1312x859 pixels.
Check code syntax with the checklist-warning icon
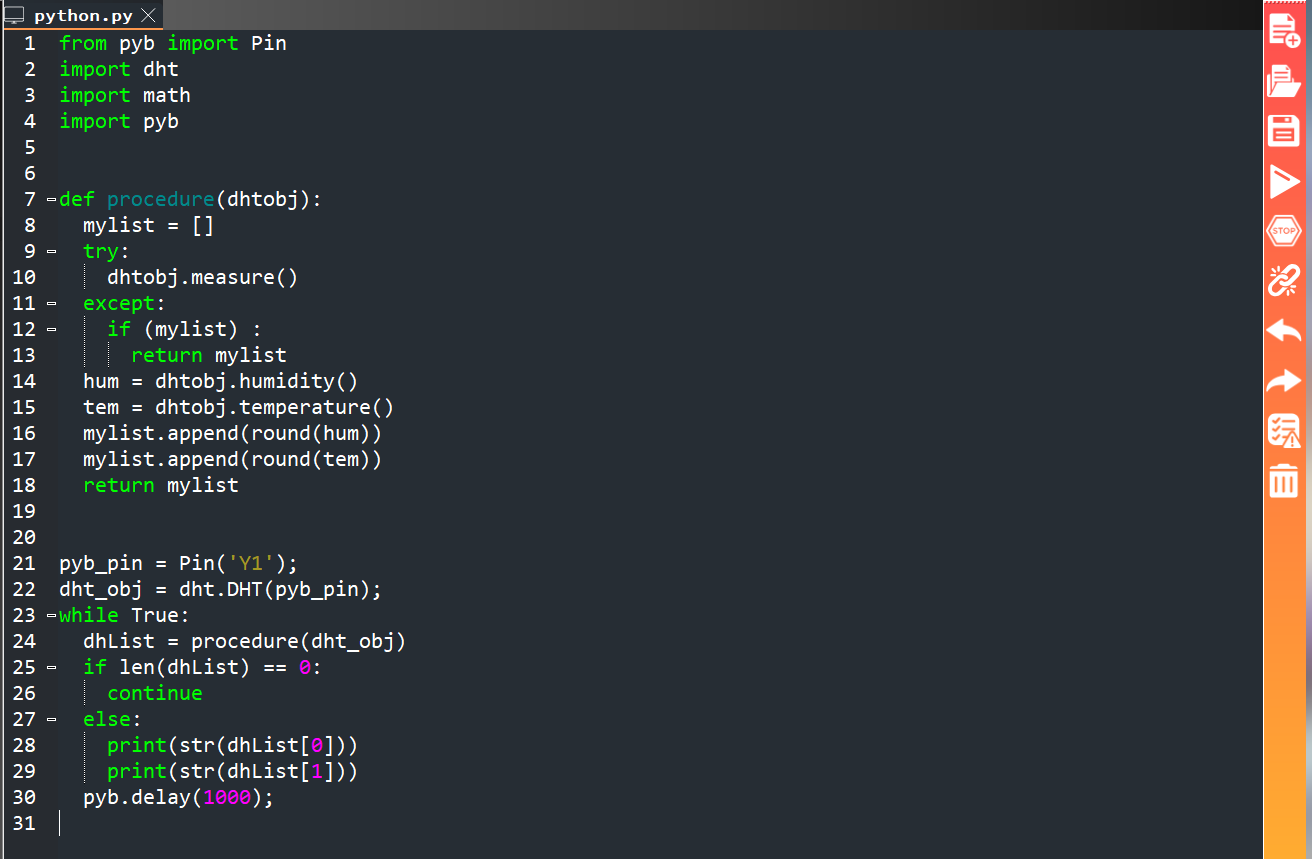[1284, 431]
